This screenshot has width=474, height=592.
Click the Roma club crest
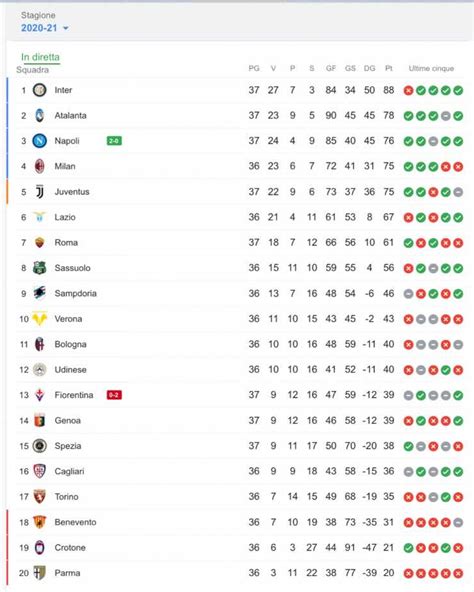40,242
